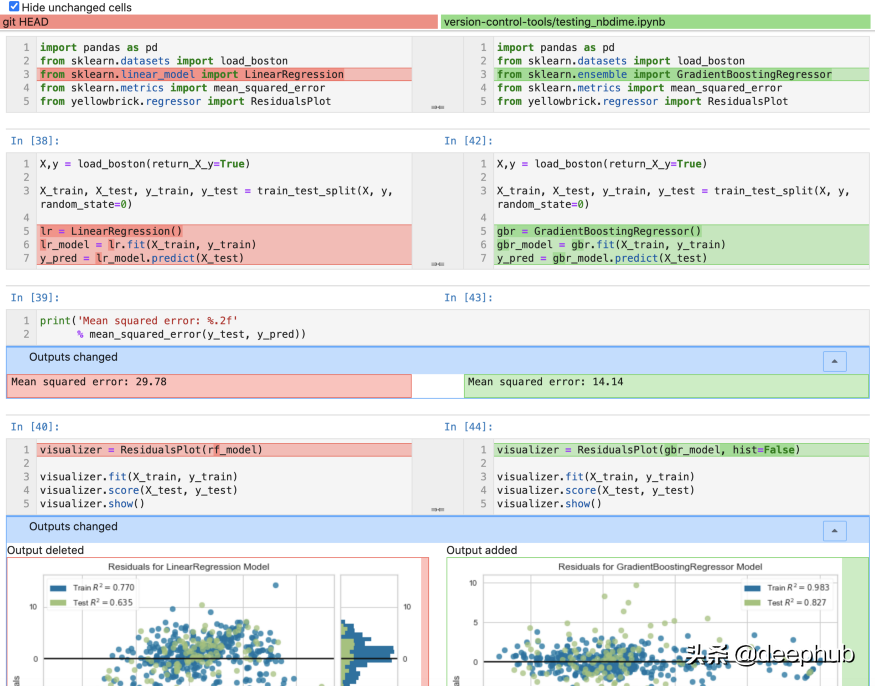Click the gutter sync icon beside imports cell
Screen dimensions: 875x686
[438, 107]
